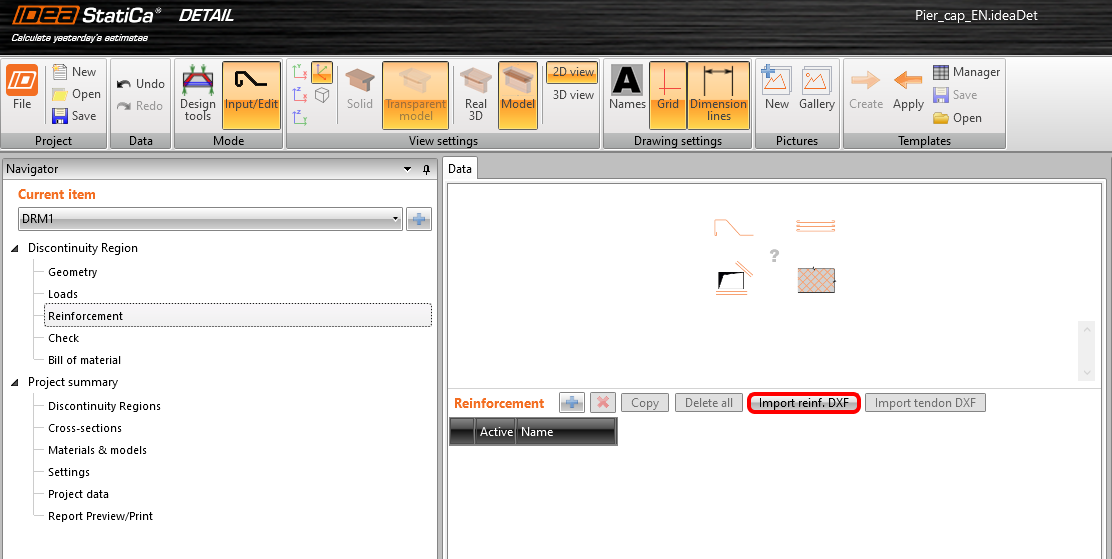Screen dimensions: 1112x559
Task: Toggle Dimension lines display
Action: [x=718, y=95]
